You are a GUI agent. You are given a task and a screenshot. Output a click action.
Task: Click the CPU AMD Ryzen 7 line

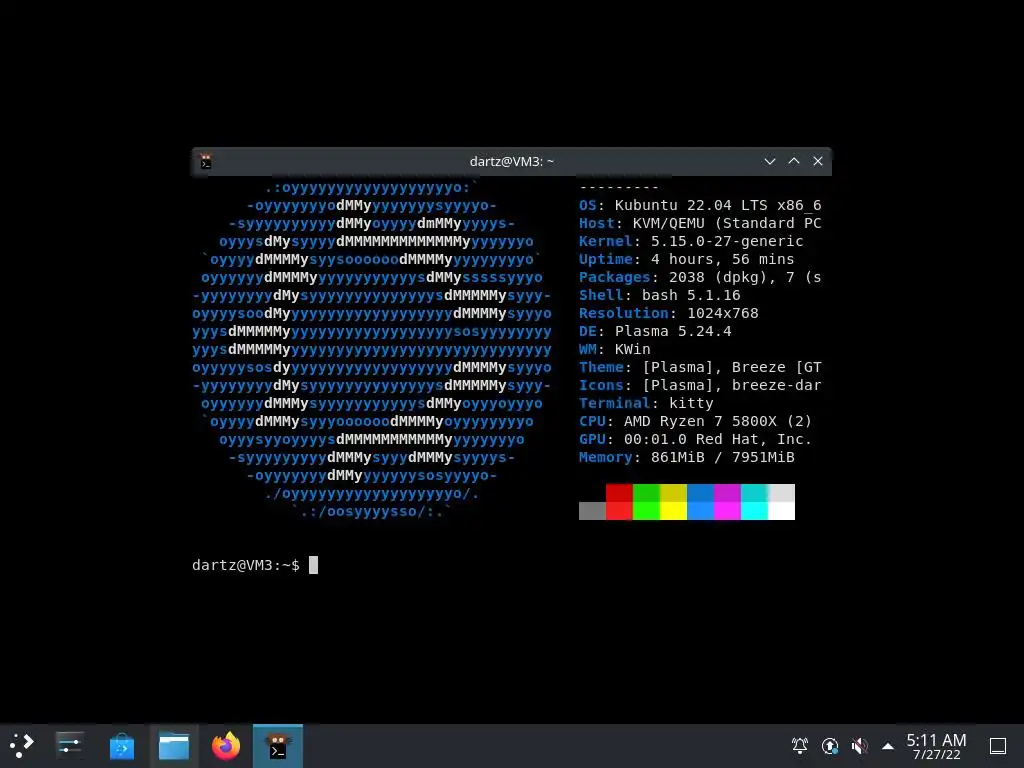[x=696, y=421]
